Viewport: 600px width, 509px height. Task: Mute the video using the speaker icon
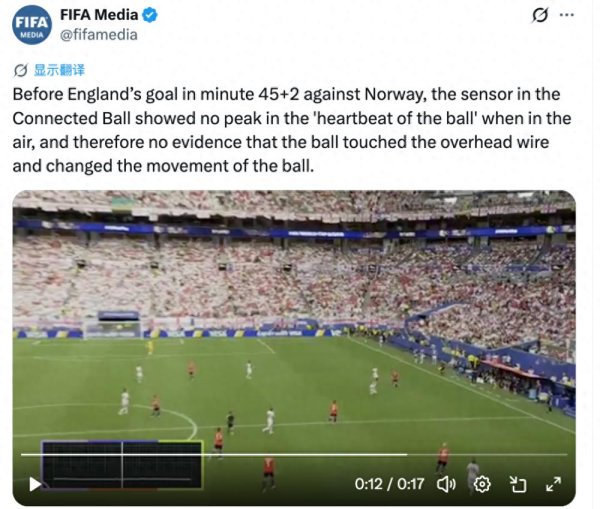(x=446, y=485)
